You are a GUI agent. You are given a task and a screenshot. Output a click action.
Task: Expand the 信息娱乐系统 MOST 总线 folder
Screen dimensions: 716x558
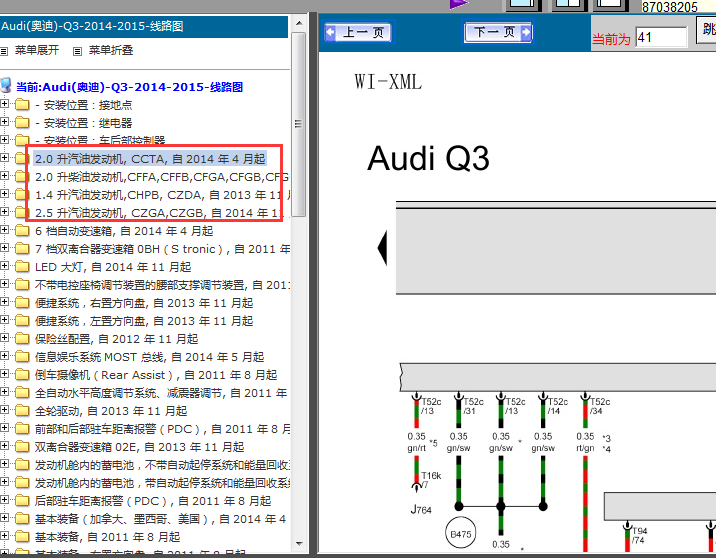click(4, 356)
